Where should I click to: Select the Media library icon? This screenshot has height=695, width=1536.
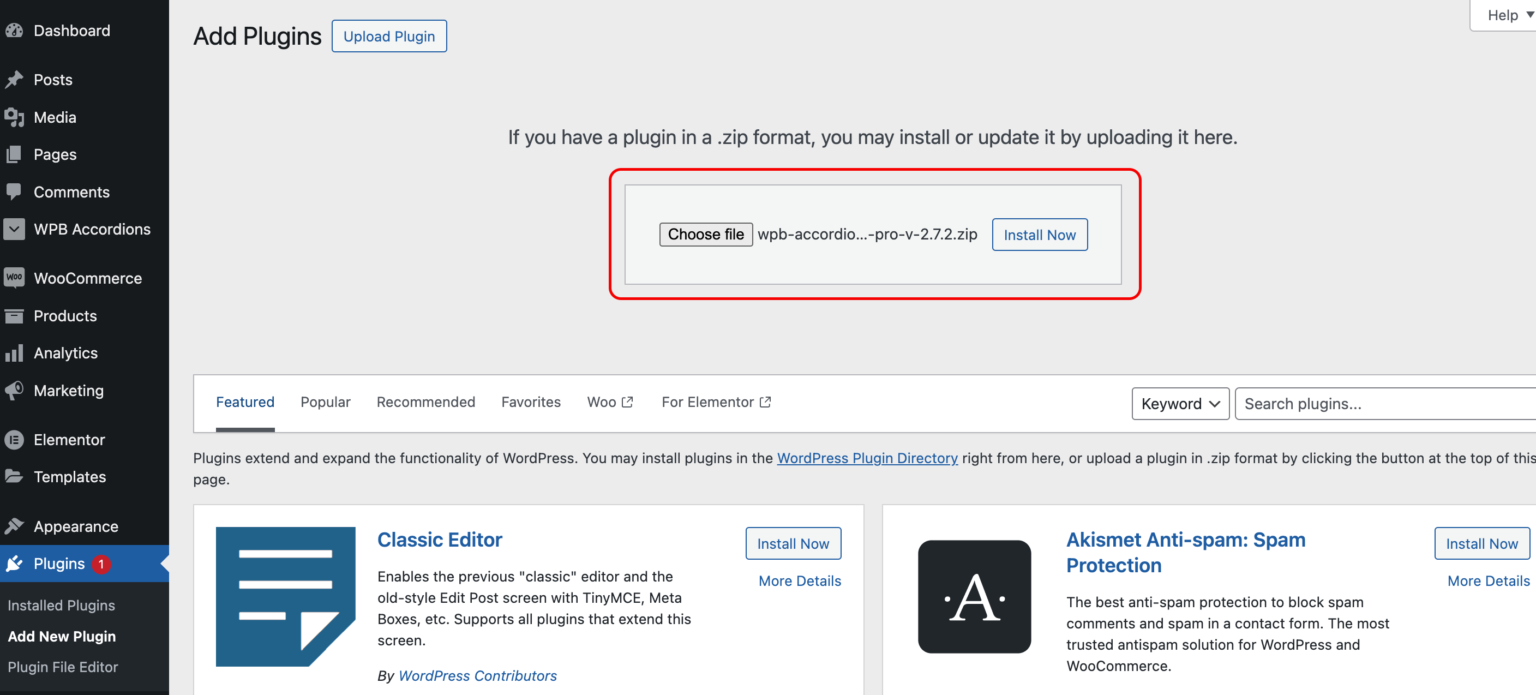[x=15, y=117]
